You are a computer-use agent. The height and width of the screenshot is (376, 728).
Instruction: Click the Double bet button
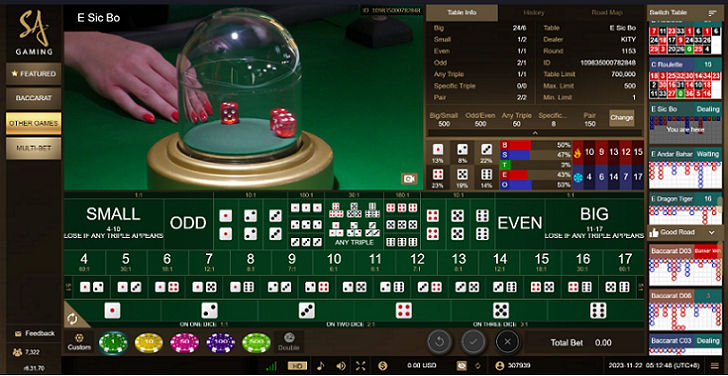(x=289, y=342)
